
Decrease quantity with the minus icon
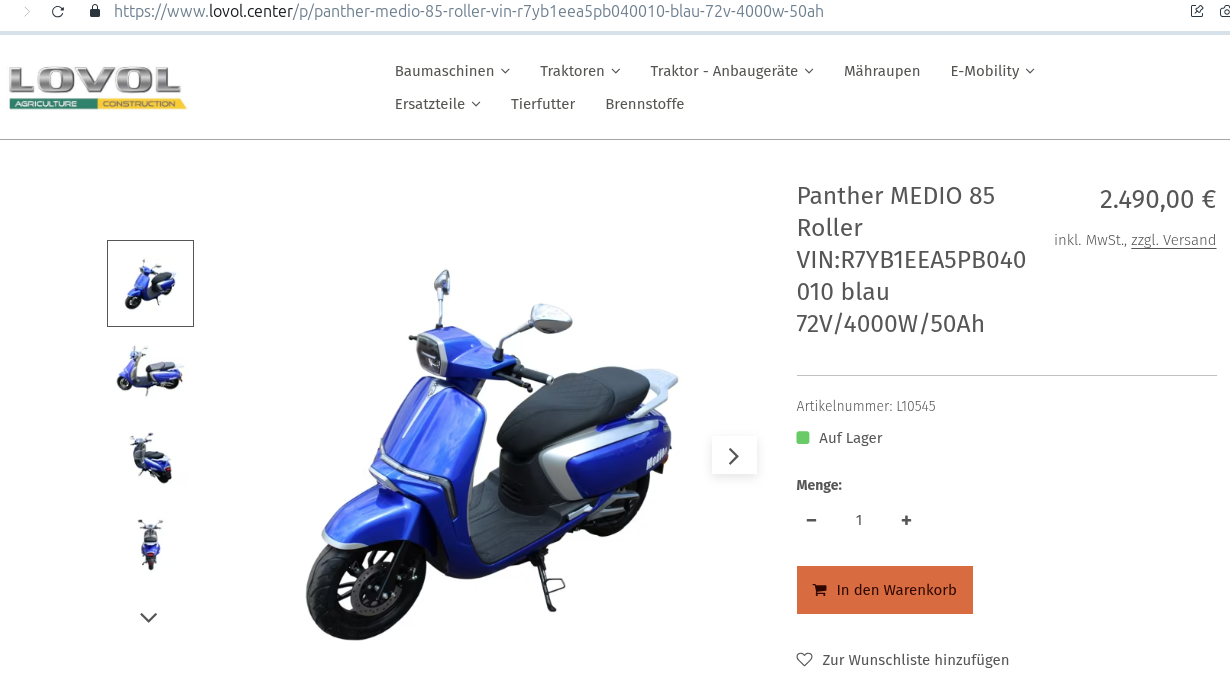click(x=811, y=520)
